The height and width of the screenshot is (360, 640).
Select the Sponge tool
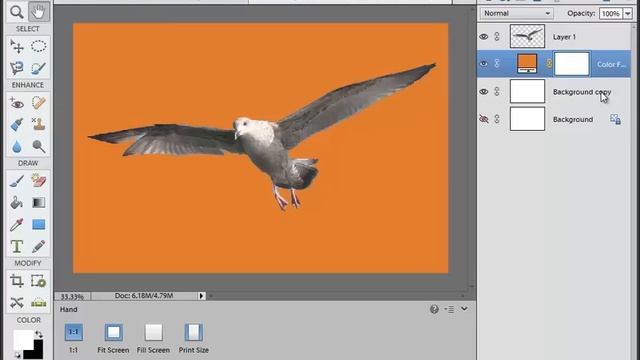pyautogui.click(x=39, y=146)
